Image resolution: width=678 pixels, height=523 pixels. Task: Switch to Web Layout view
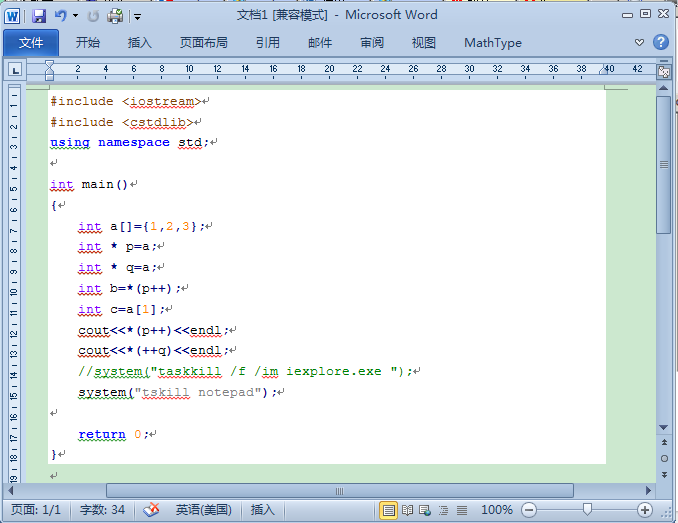(425, 510)
